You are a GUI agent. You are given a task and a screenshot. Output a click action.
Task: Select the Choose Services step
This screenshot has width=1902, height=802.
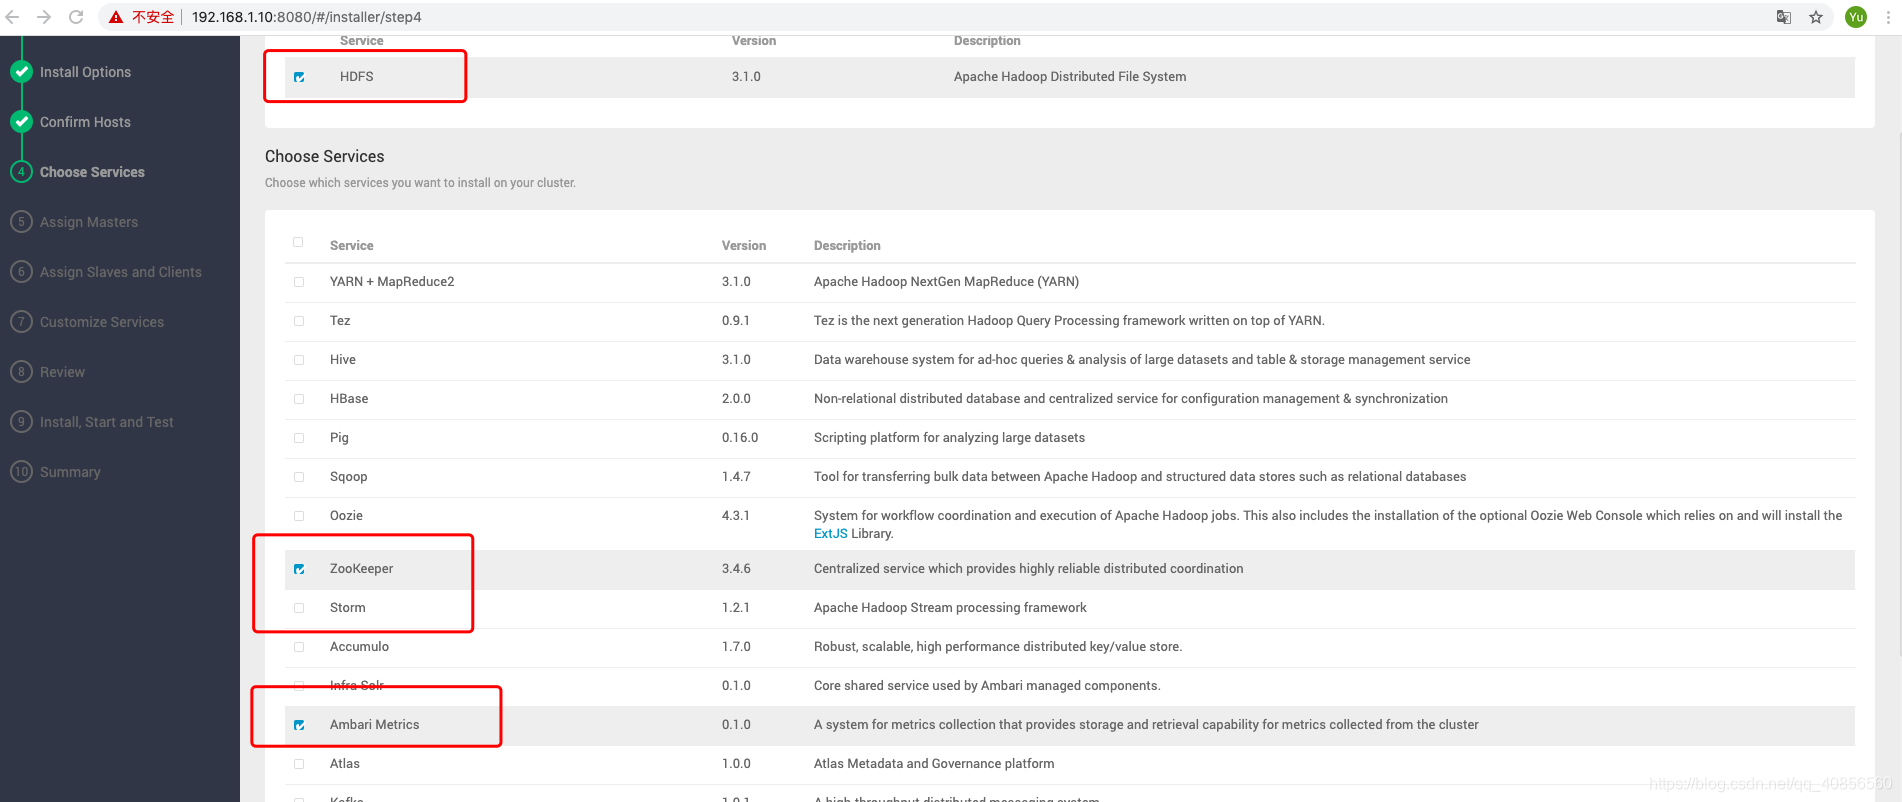click(x=92, y=172)
